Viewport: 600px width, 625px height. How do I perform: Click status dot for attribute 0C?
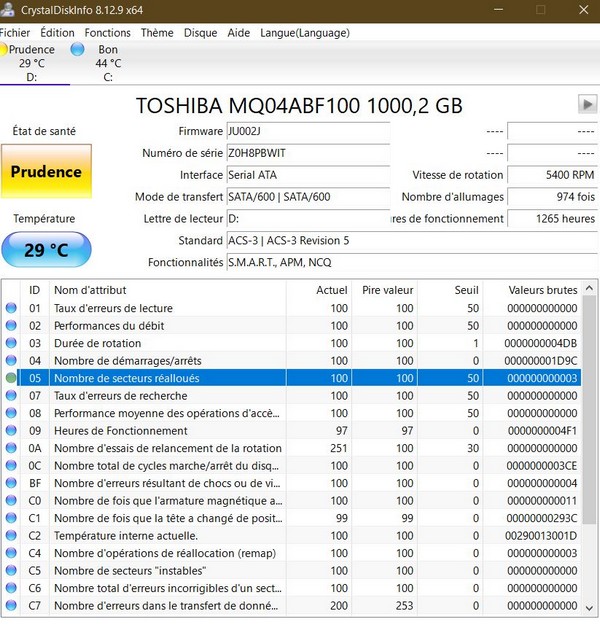(x=11, y=466)
